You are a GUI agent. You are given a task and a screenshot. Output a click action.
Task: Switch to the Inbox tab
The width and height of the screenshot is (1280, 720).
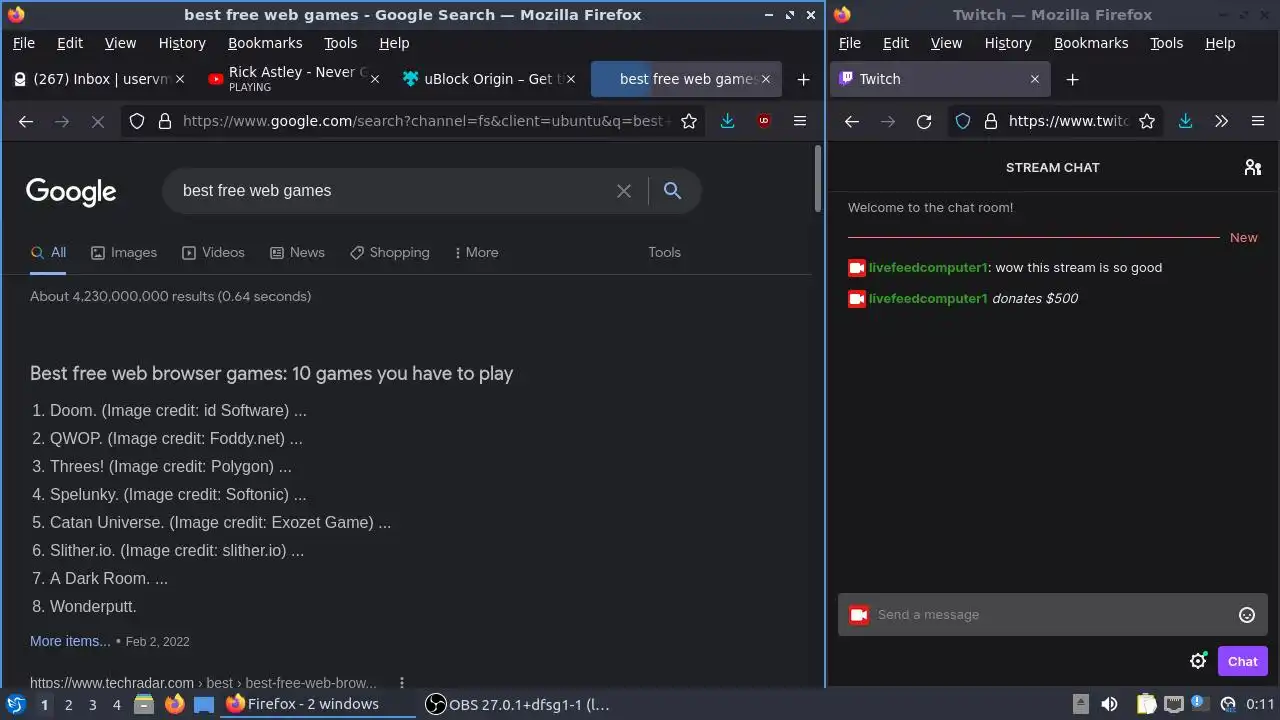[x=98, y=79]
